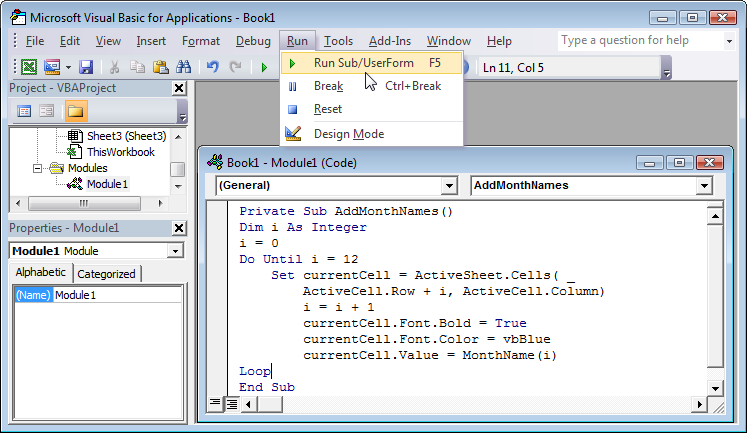Screen dimensions: 747x433
Task: Switch to the Categorized properties tab
Action: 106,274
